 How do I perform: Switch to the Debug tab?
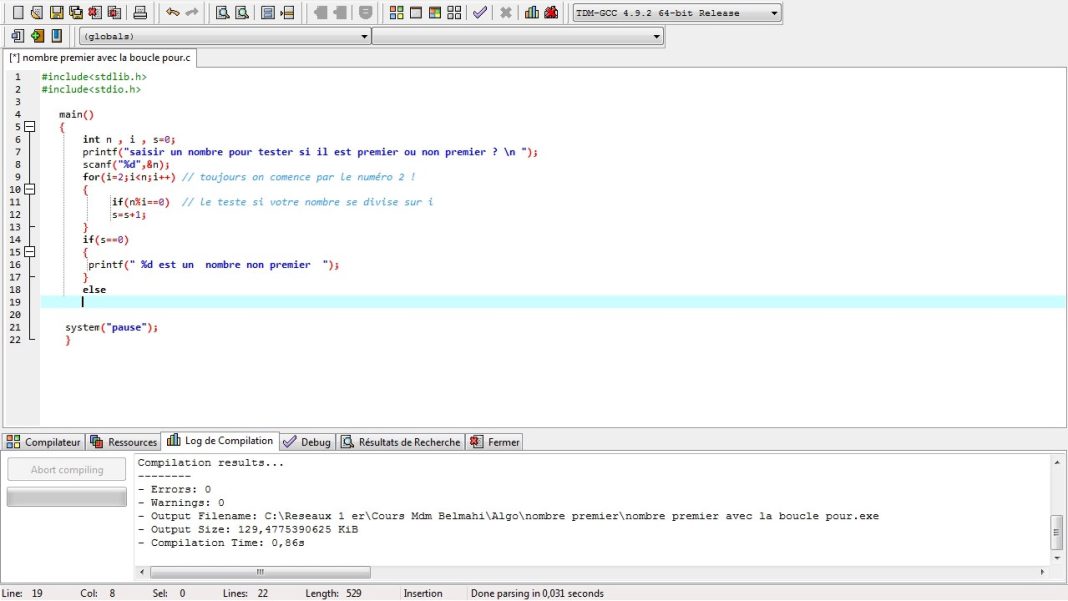(x=307, y=442)
